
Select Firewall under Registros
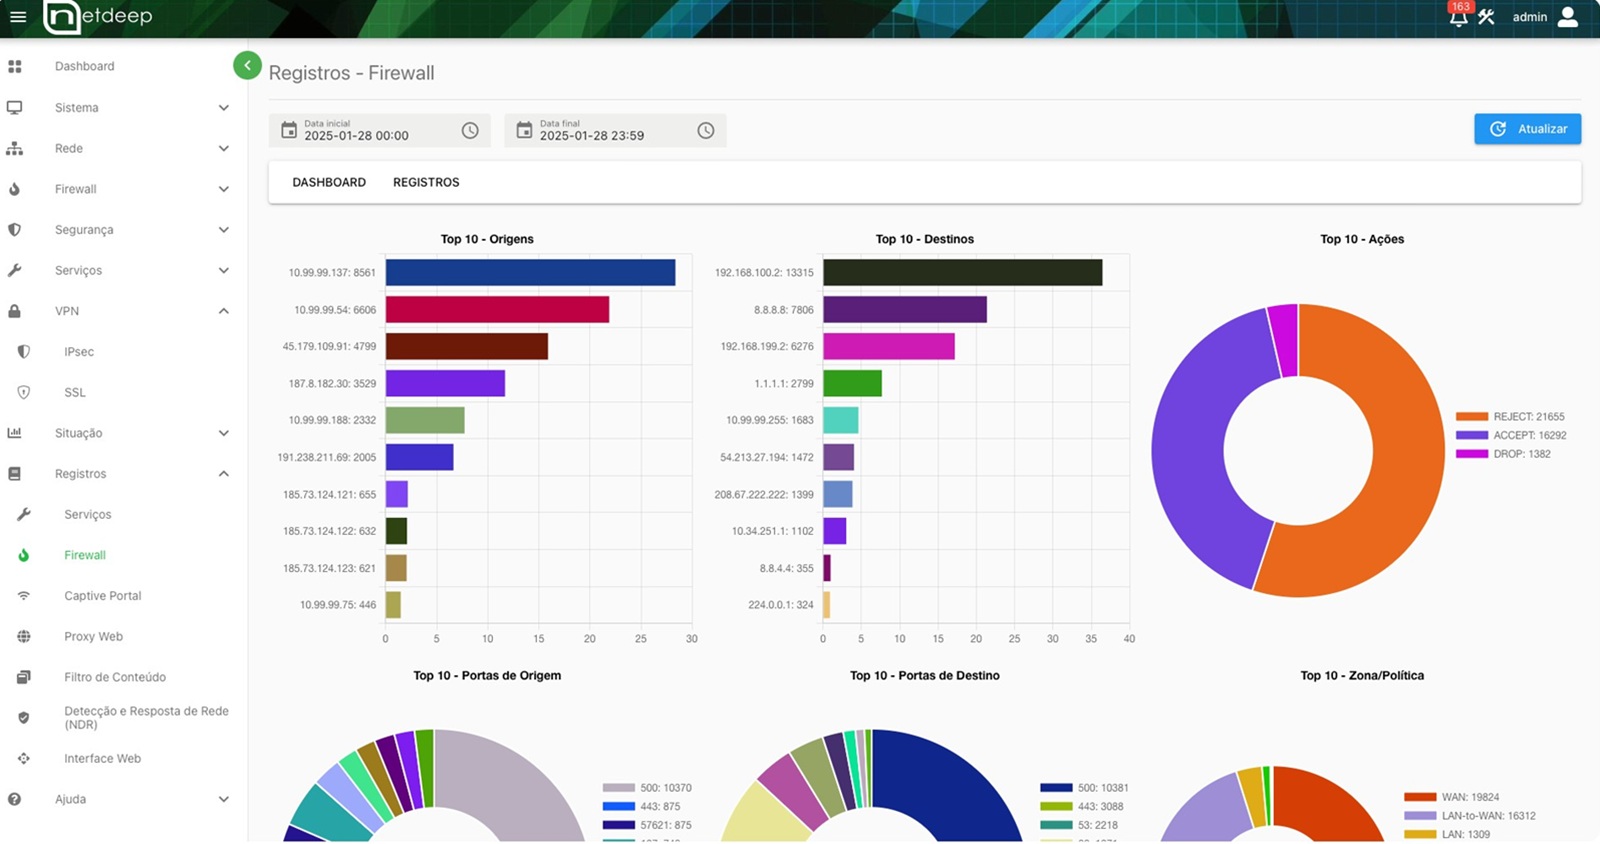click(85, 555)
